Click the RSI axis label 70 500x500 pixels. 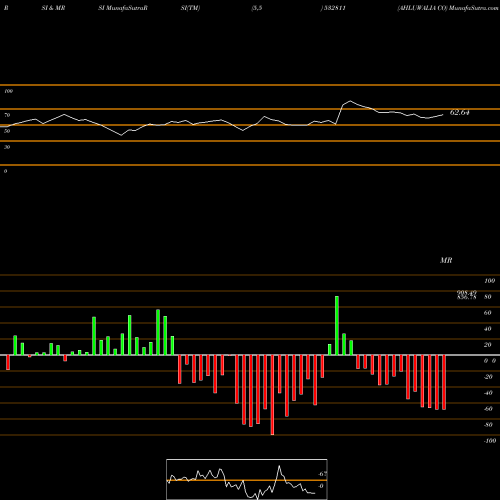click(7, 115)
